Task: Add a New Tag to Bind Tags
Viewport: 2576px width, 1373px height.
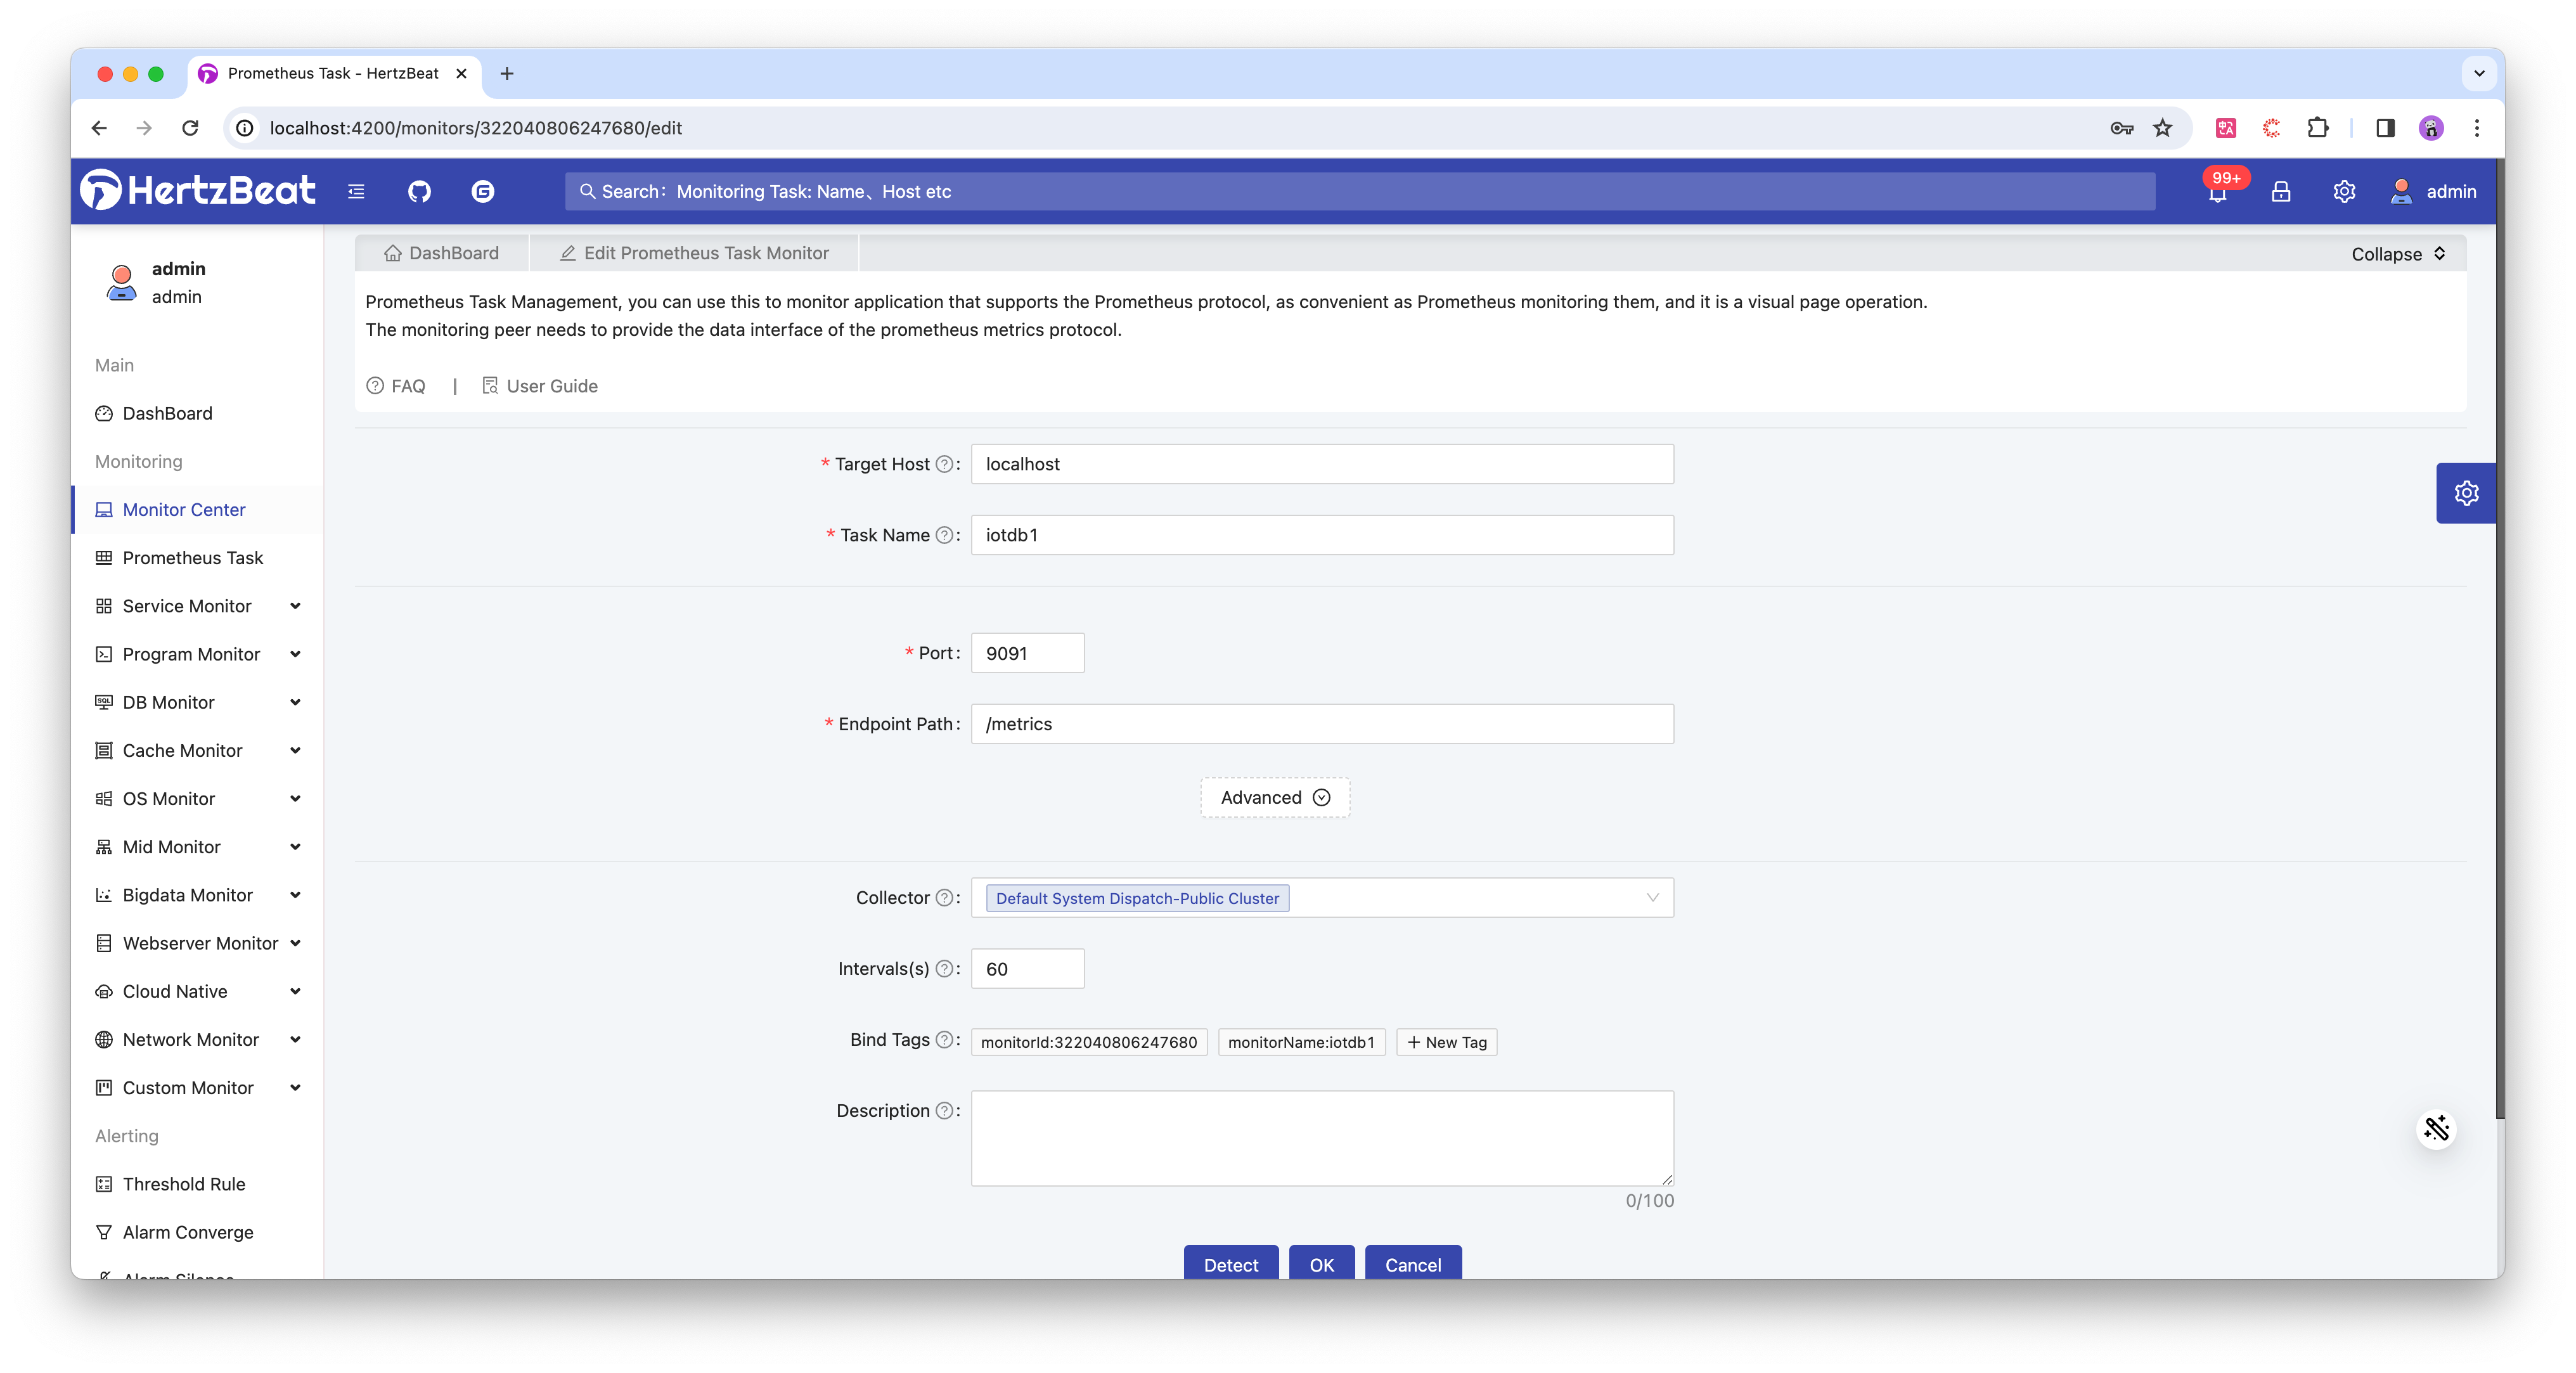Action: 1446,1042
